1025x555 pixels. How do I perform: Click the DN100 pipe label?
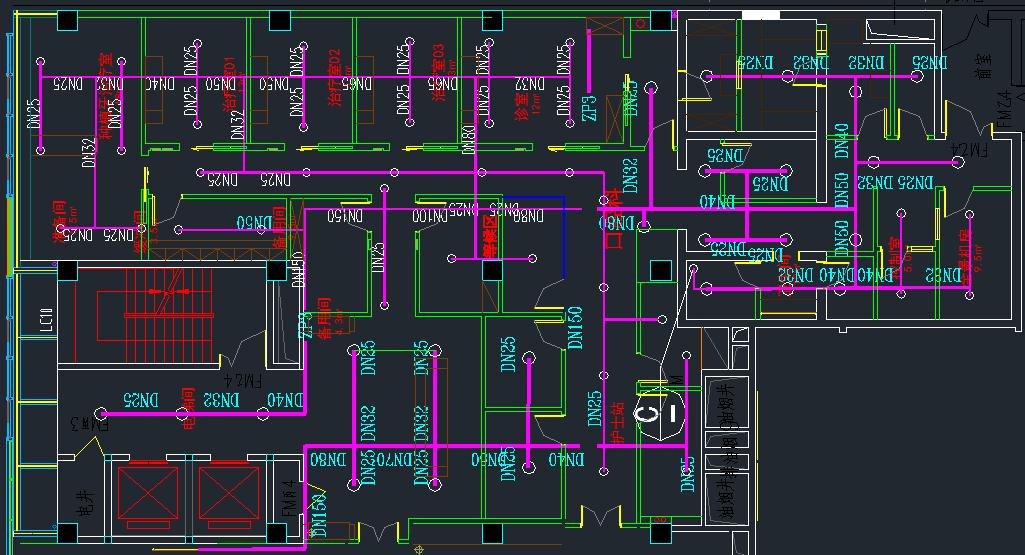tap(429, 216)
